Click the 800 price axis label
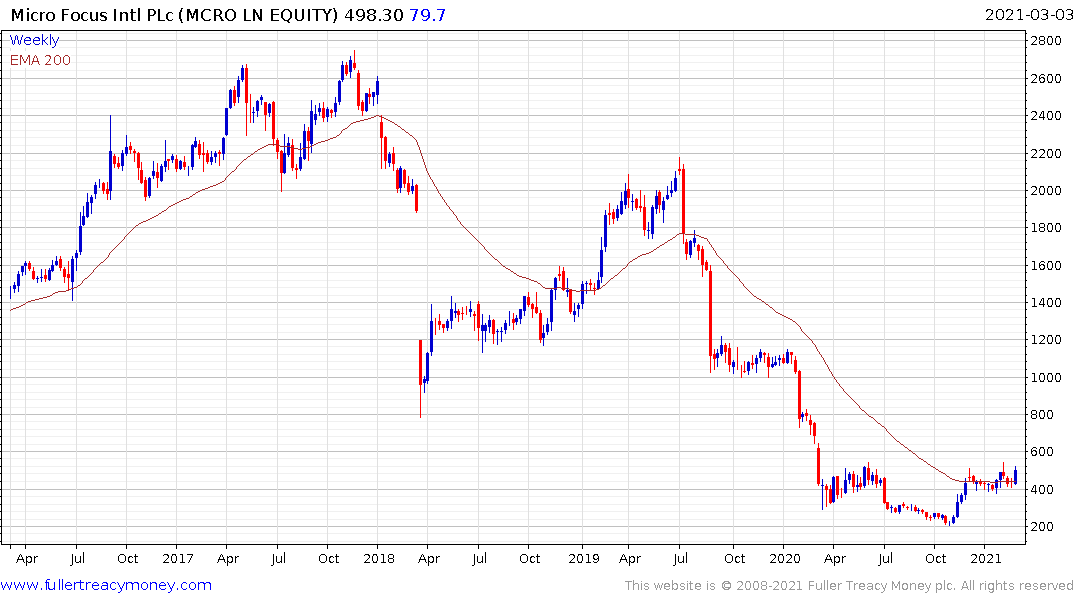The image size is (1075, 600). [x=1043, y=414]
